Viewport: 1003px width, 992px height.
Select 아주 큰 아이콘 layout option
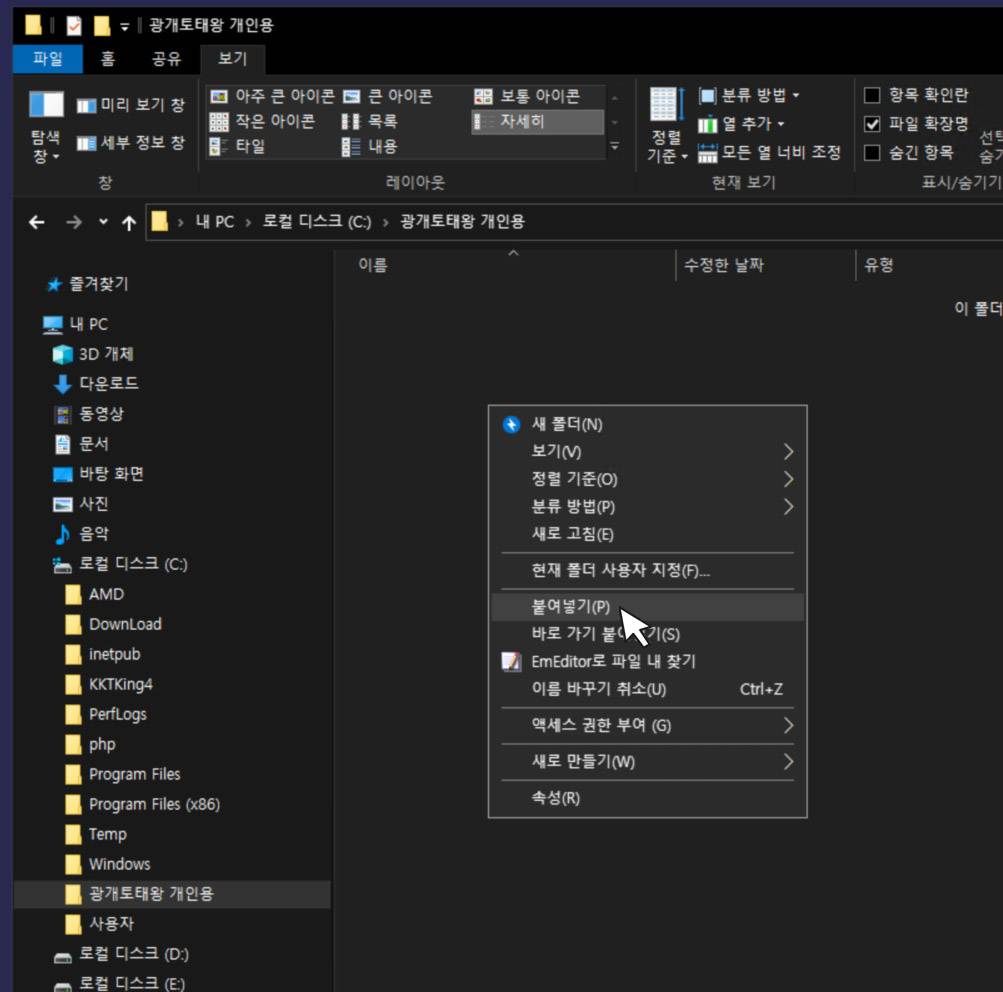pos(273,97)
